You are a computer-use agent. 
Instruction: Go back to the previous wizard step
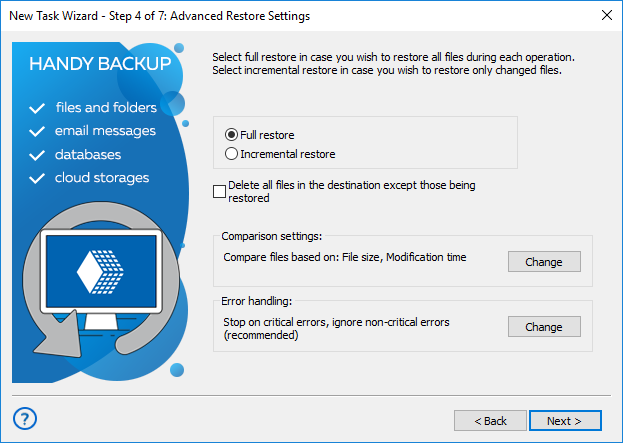click(x=490, y=420)
